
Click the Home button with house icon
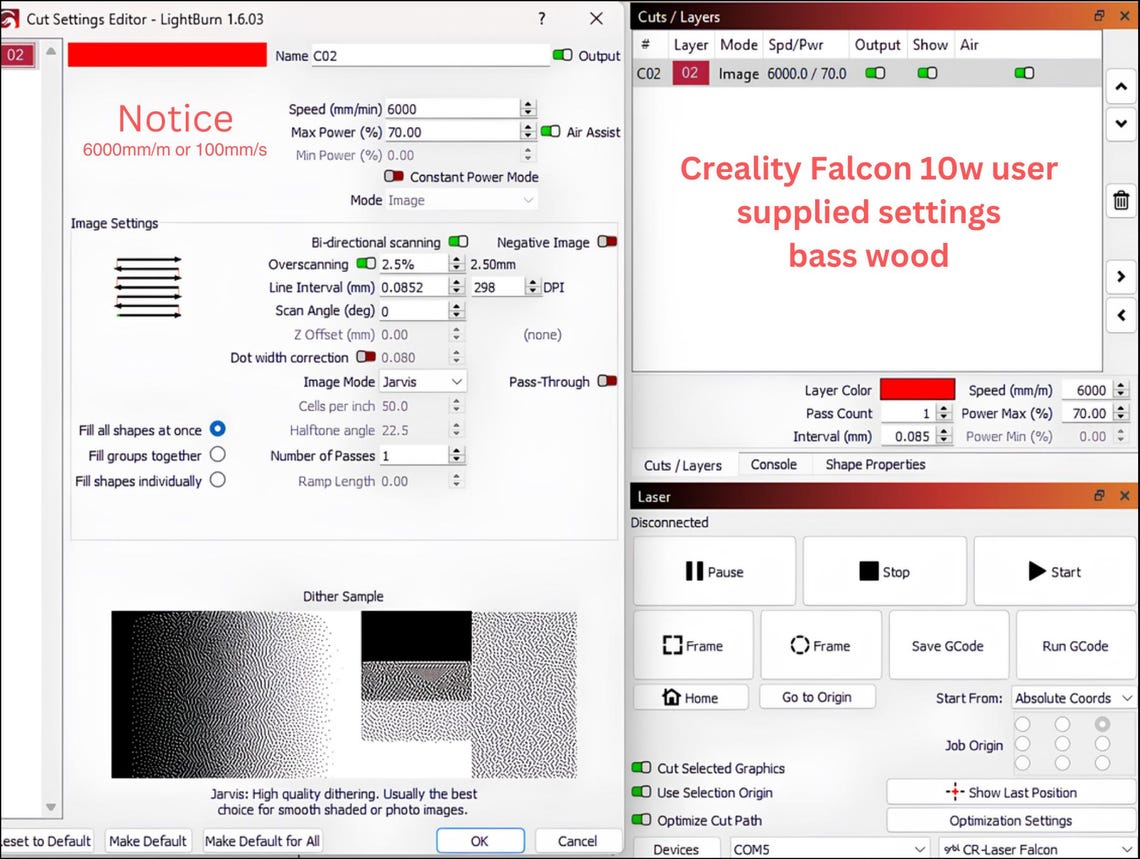(691, 698)
